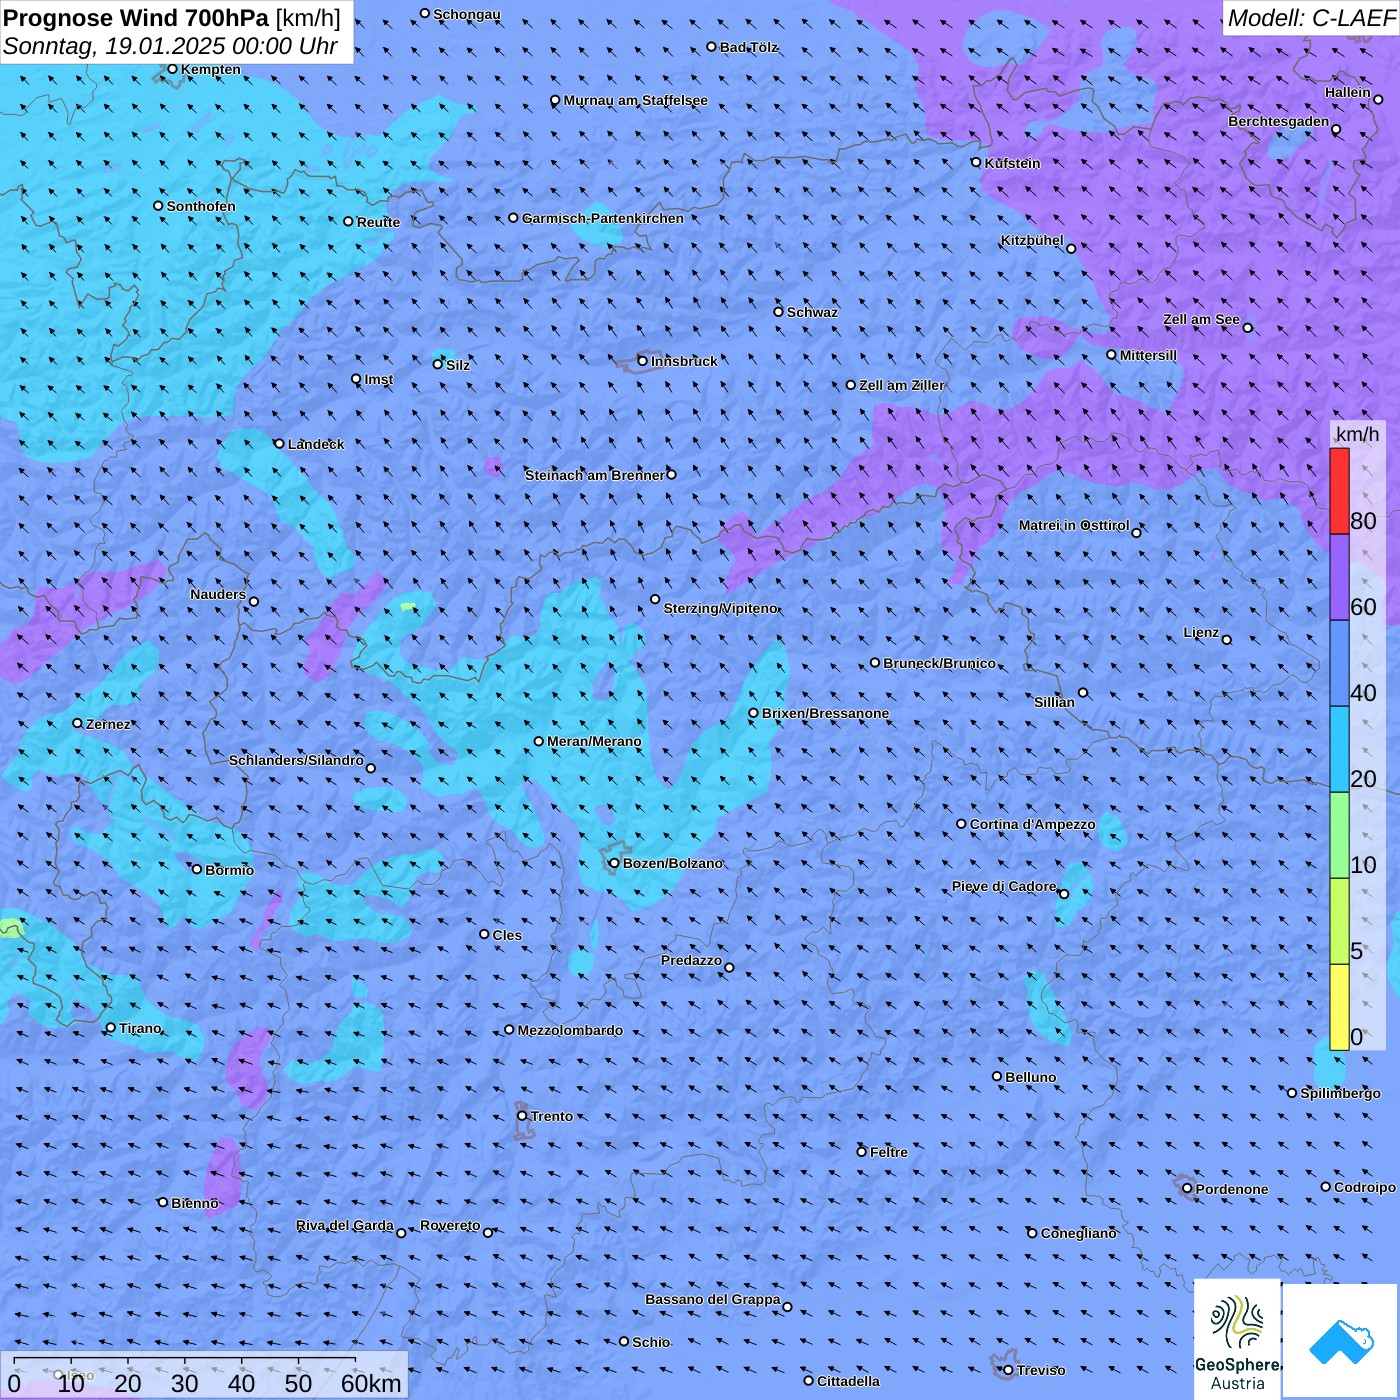The image size is (1400, 1400).
Task: Click the Kitzbühel label
Action: coord(1032,240)
